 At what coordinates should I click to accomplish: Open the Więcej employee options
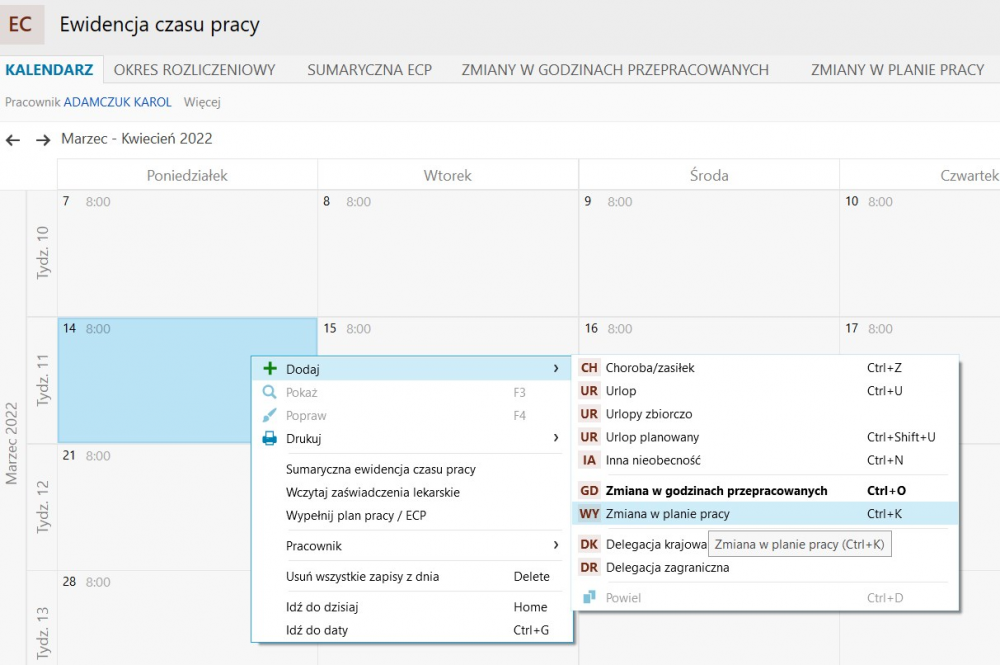(x=202, y=102)
